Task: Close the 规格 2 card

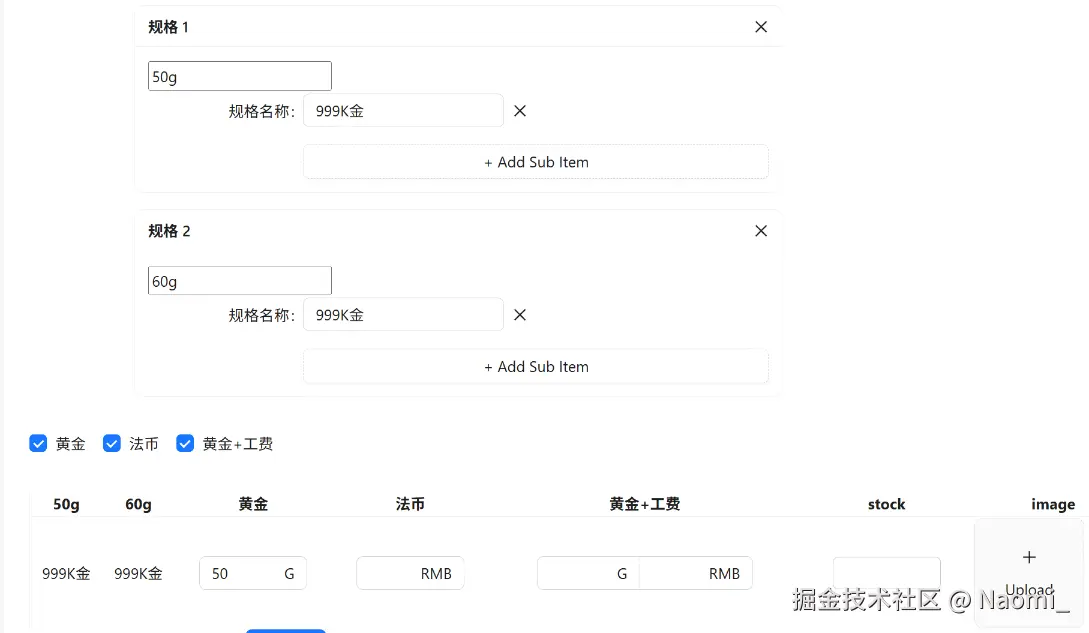Action: pyautogui.click(x=761, y=231)
